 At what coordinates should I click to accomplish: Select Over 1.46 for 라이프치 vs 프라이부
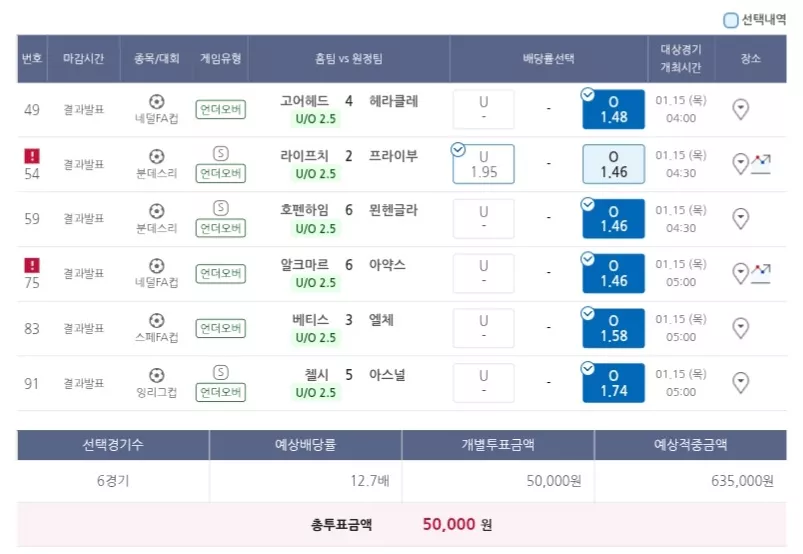click(x=614, y=164)
